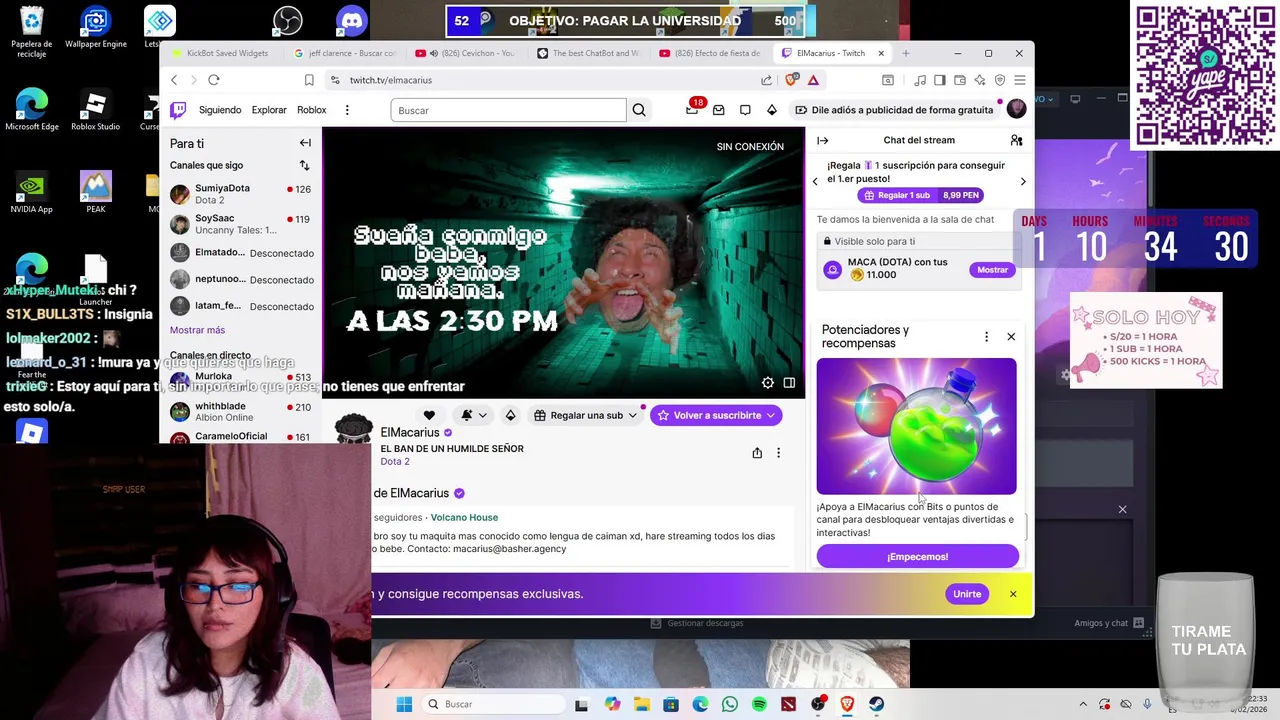Viewport: 1280px width, 720px height.
Task: Open the Potenciadores panel options menu
Action: click(x=986, y=337)
